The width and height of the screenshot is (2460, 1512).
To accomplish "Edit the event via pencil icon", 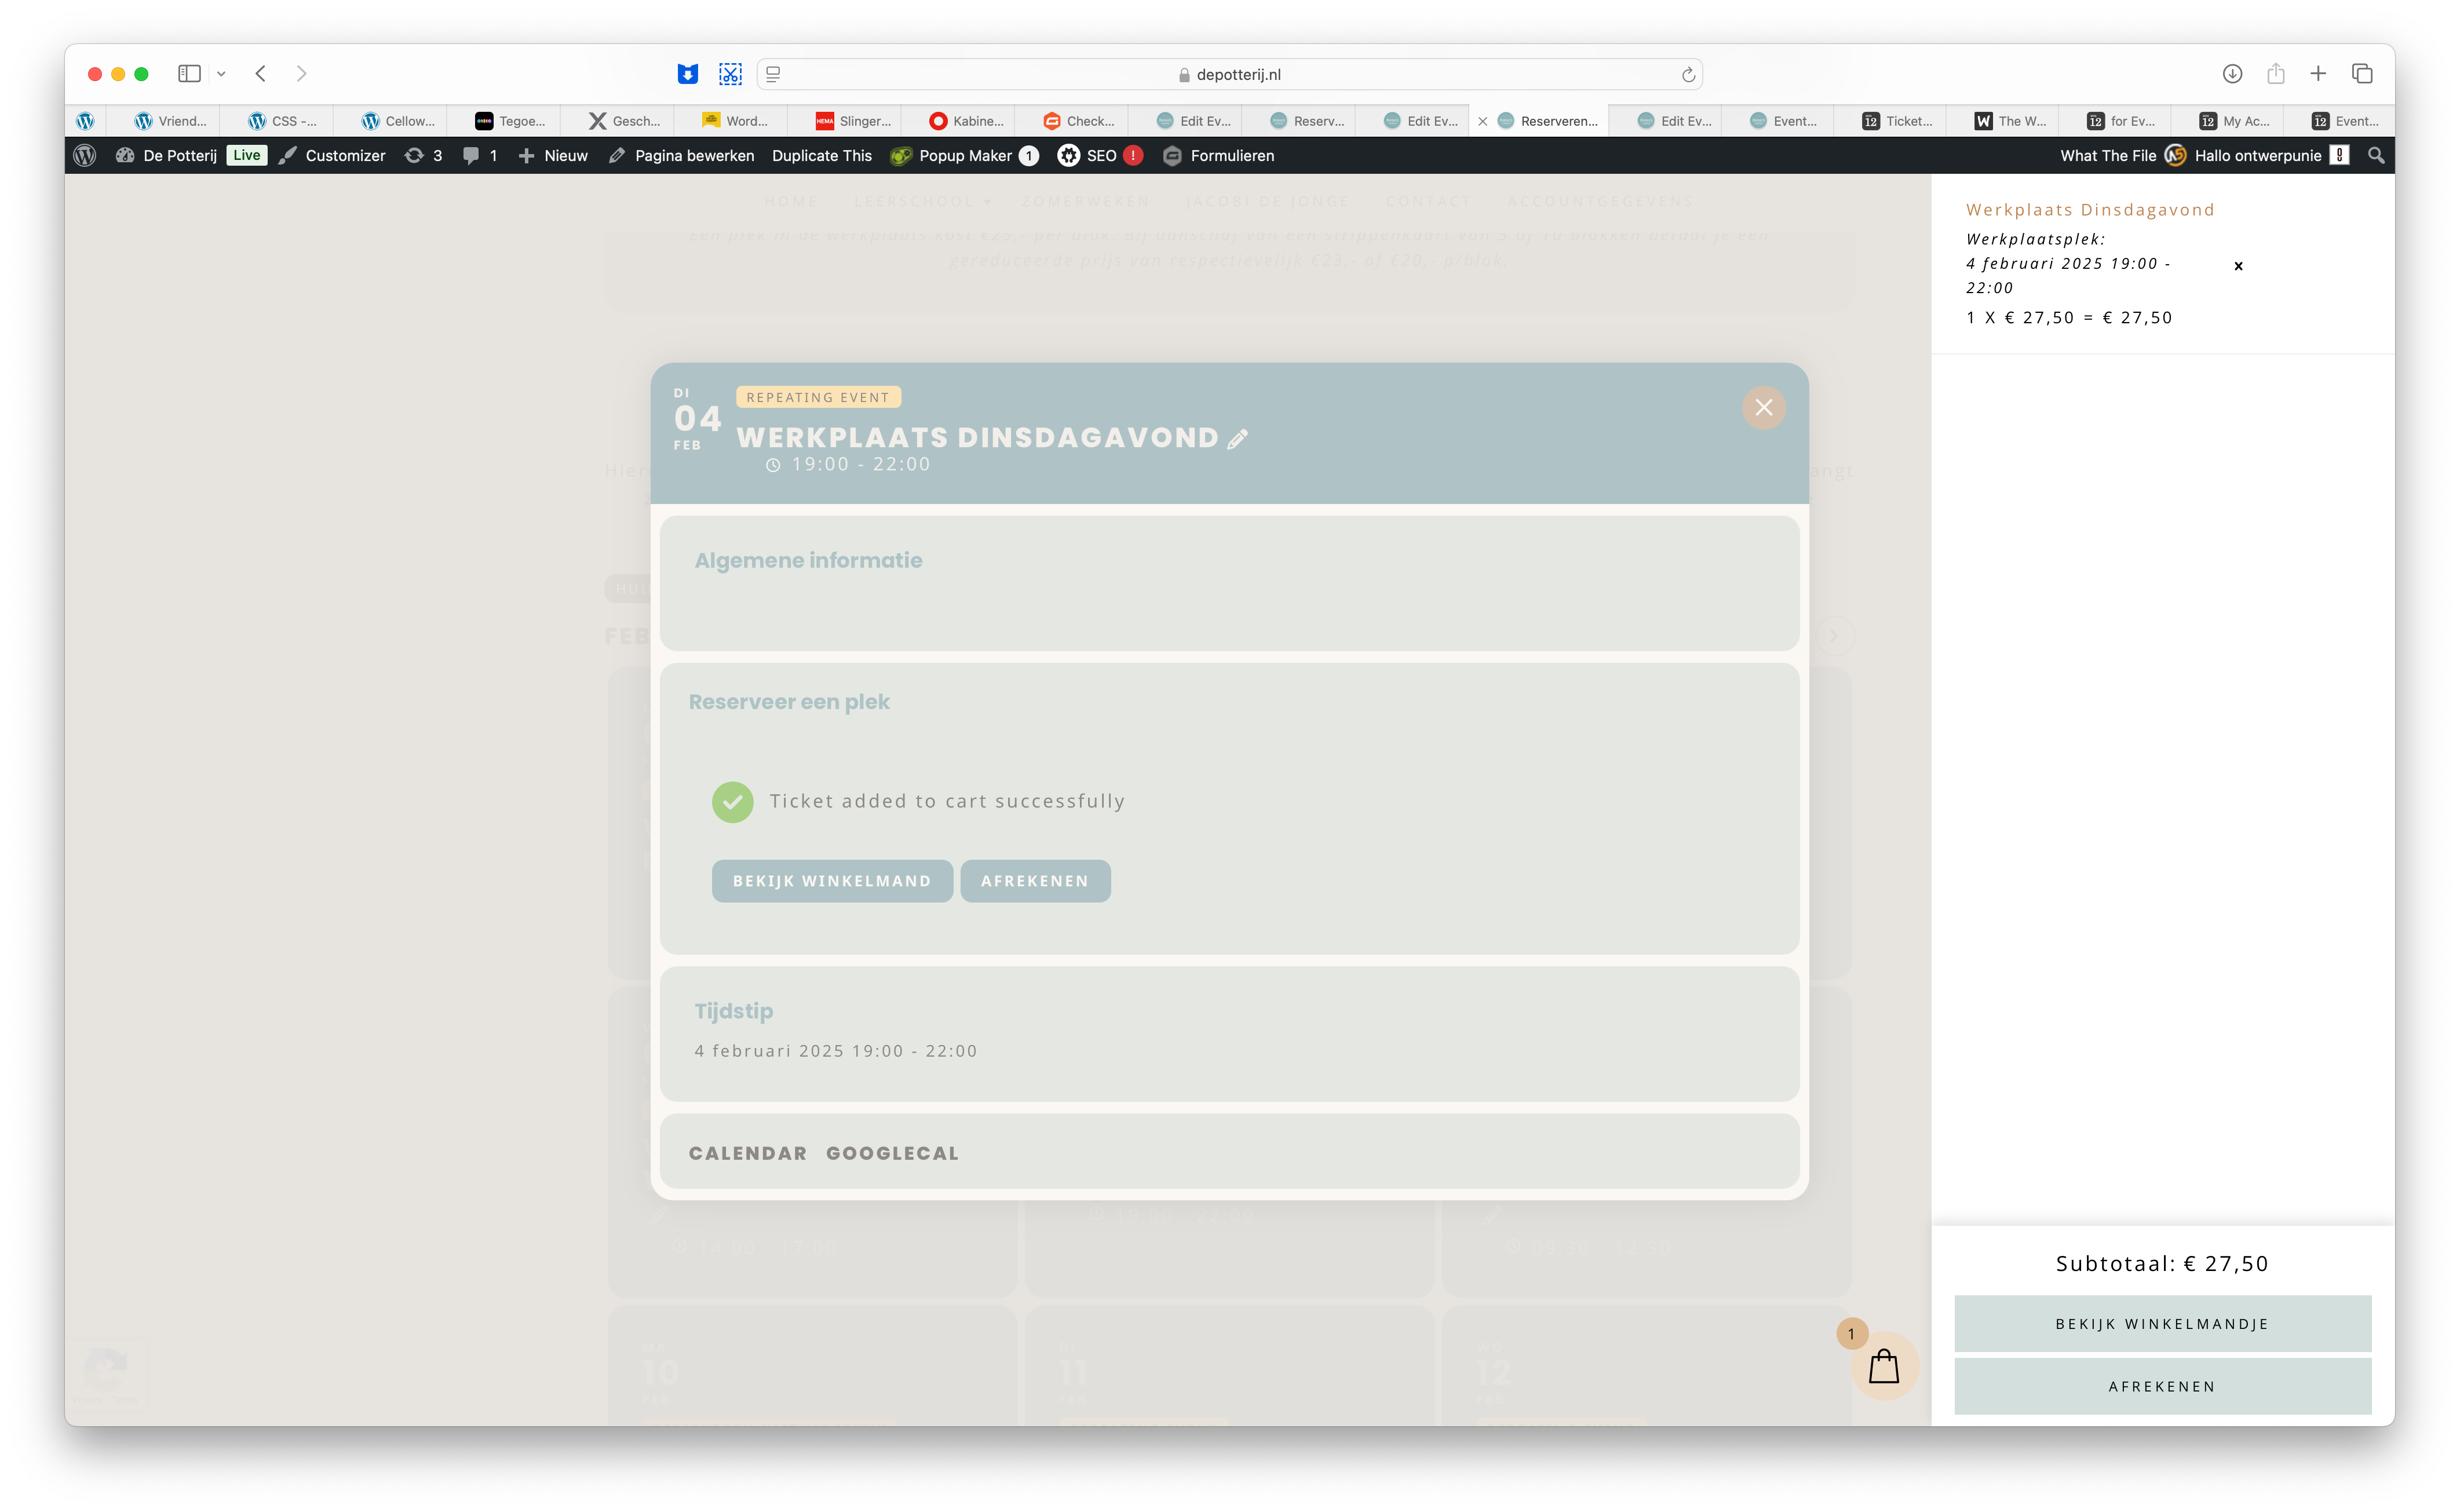I will tap(1237, 439).
